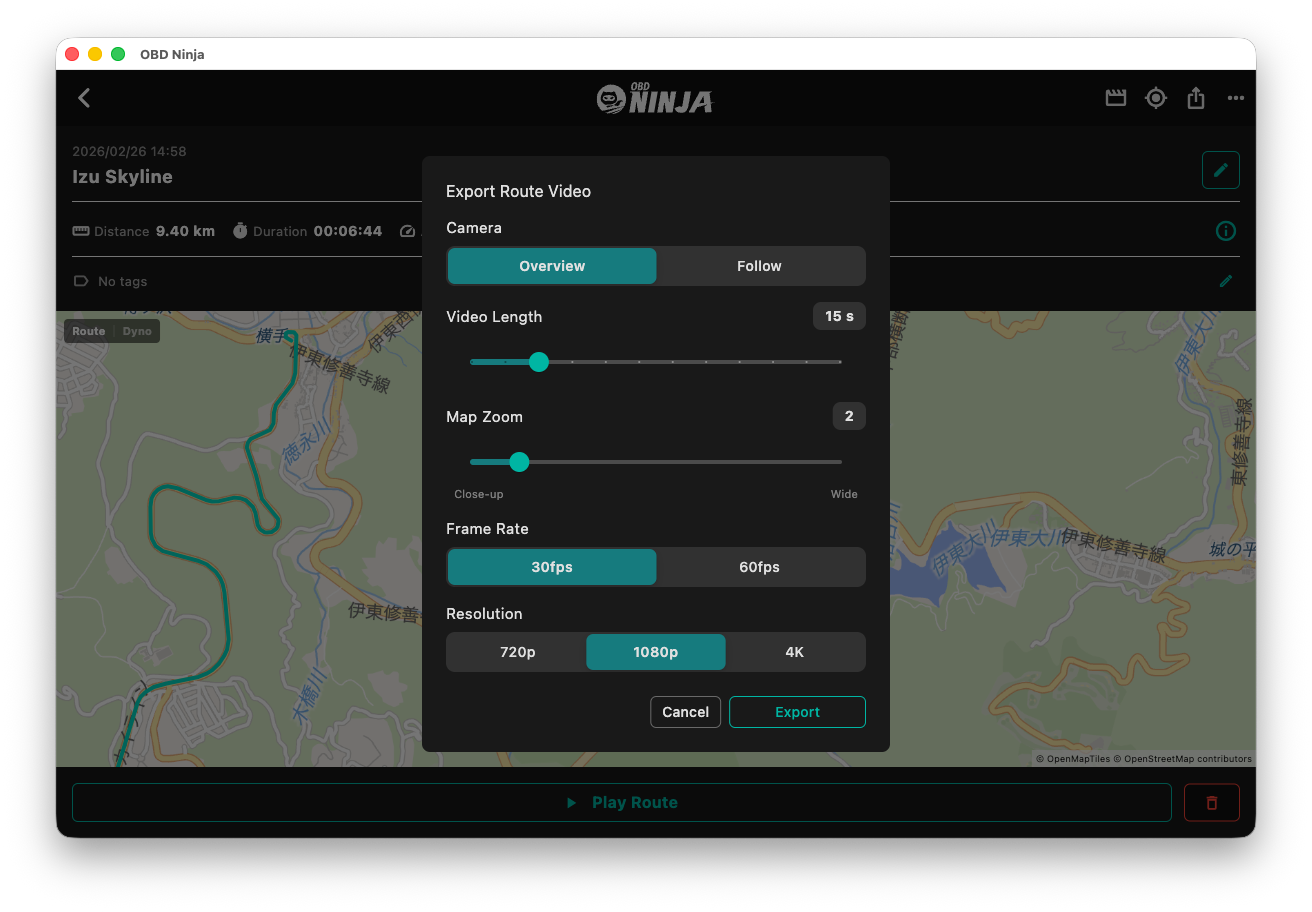Click the Map Zoom value 2
The width and height of the screenshot is (1312, 912).
(x=849, y=416)
